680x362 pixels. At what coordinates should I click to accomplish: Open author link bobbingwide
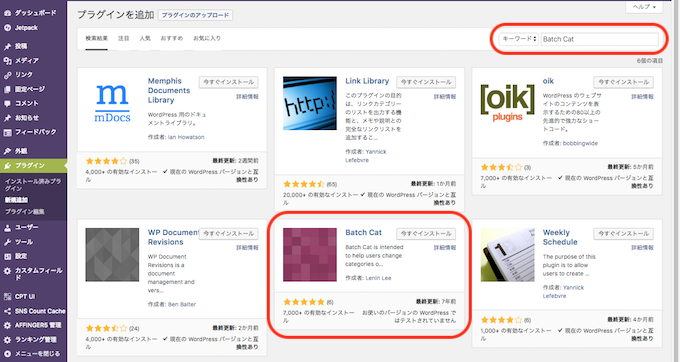[580, 143]
